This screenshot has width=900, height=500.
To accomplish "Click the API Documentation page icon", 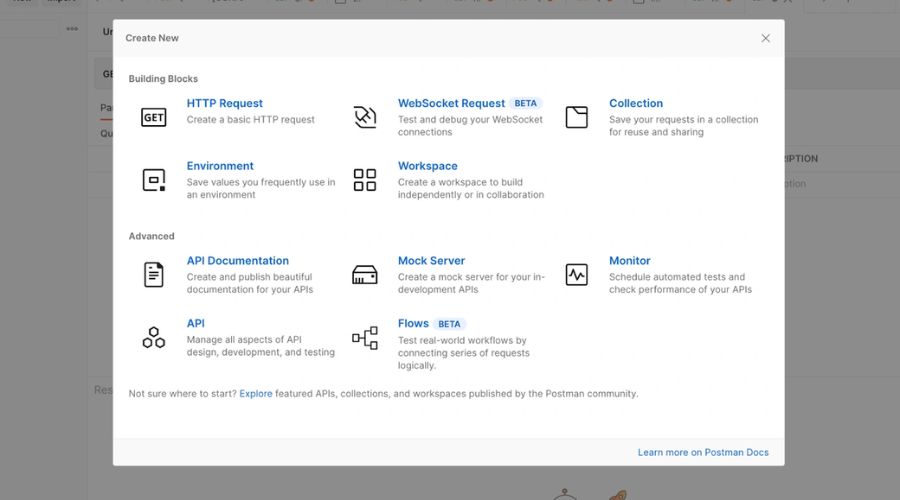I will click(x=153, y=275).
